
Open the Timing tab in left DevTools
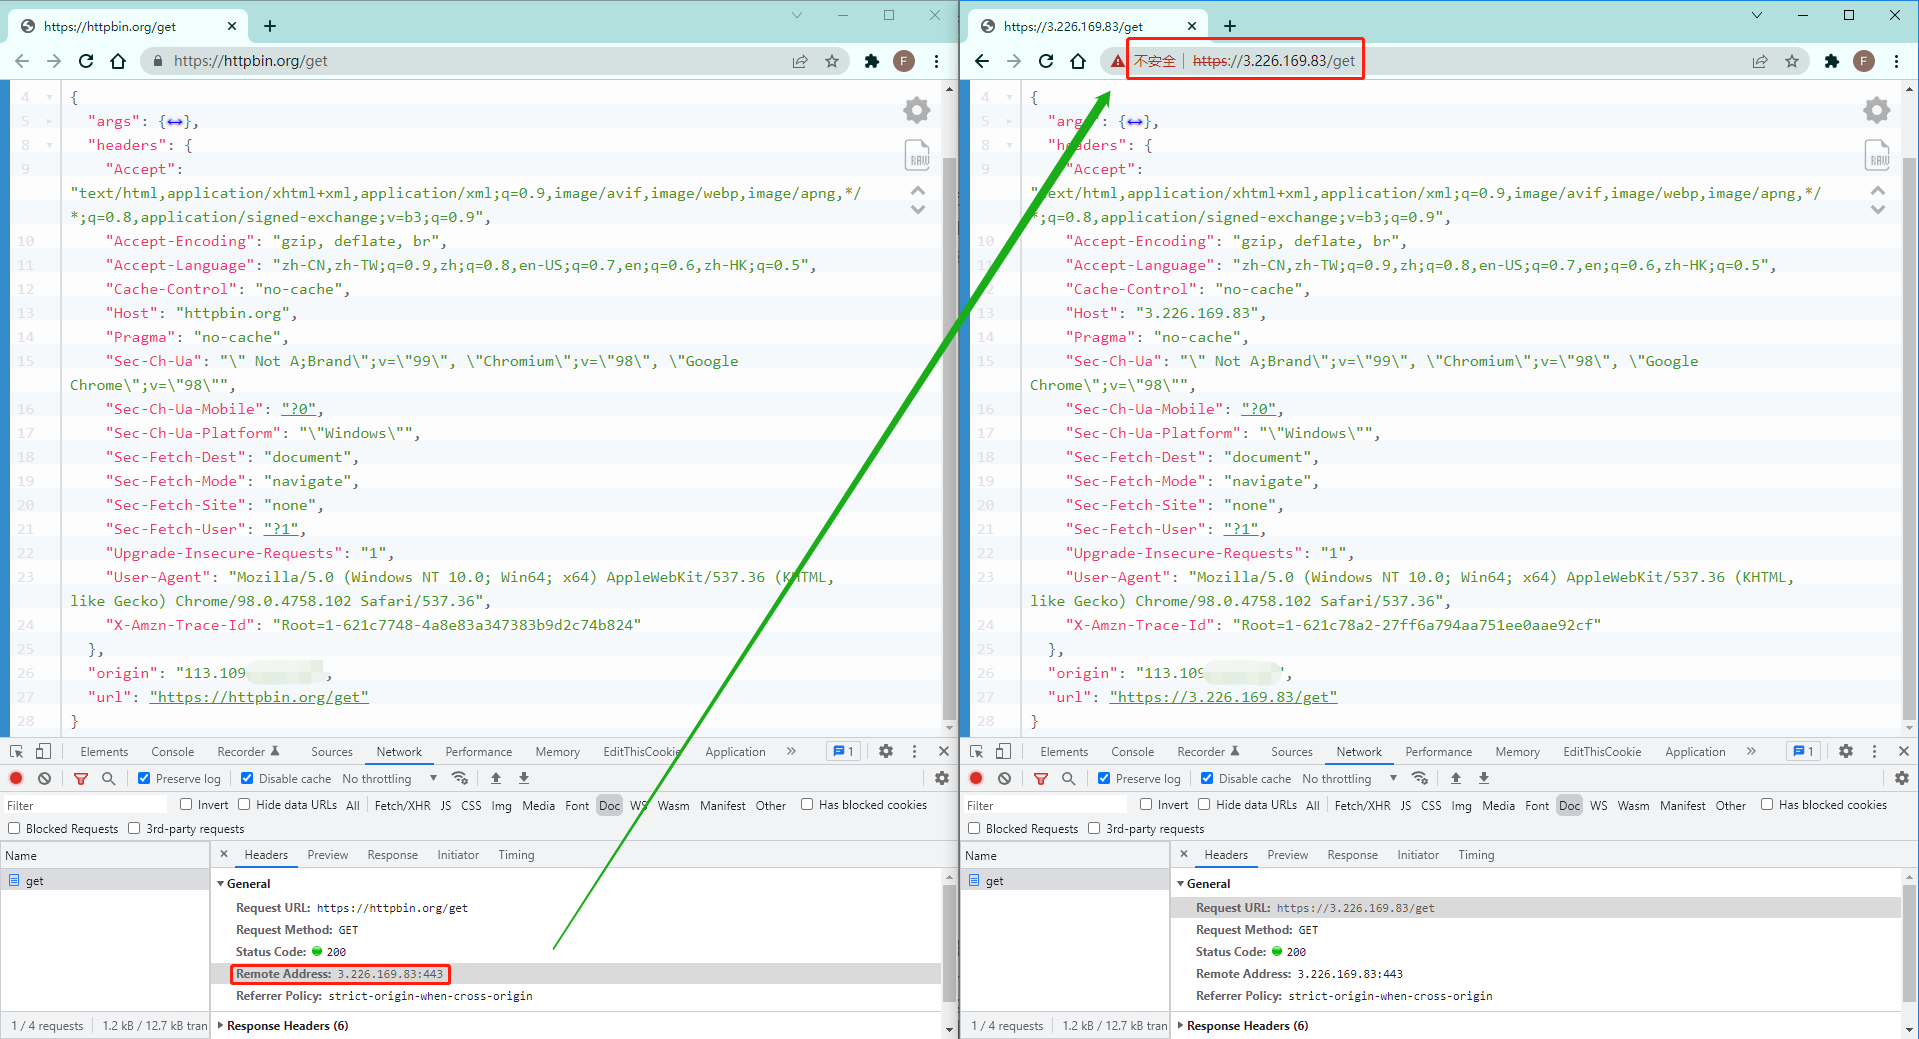tap(516, 855)
